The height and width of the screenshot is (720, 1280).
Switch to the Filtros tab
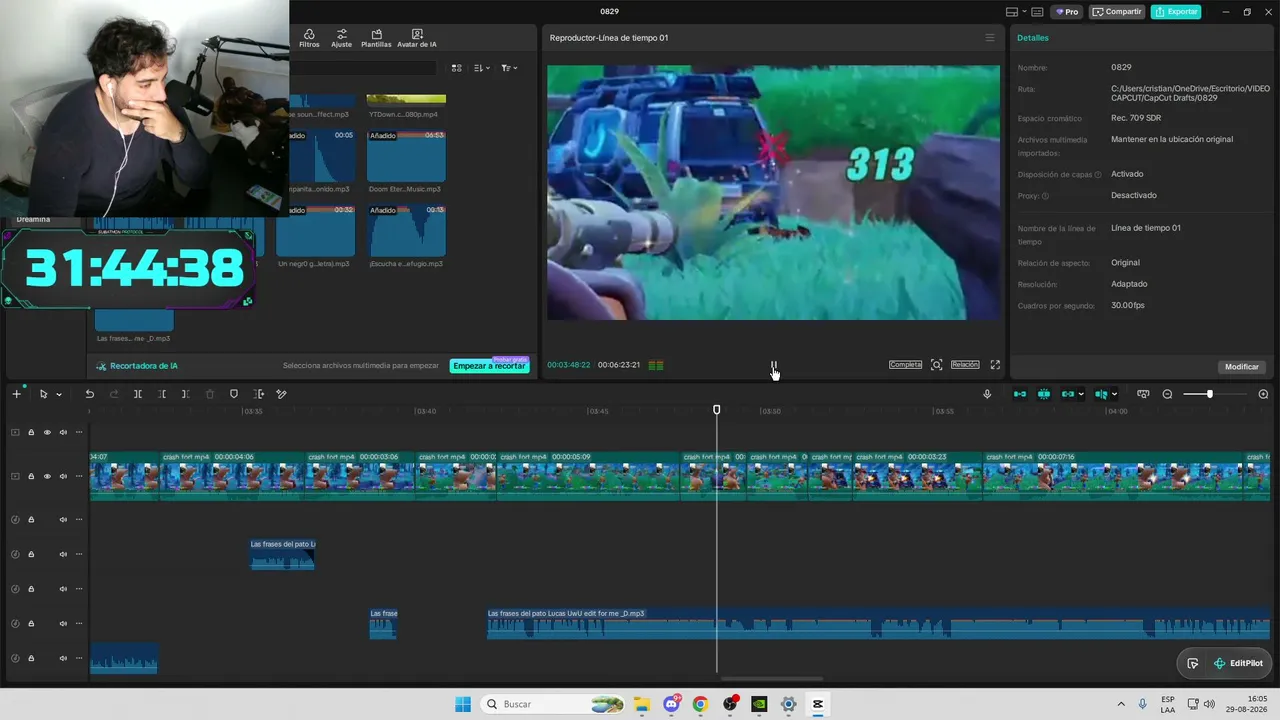(309, 38)
